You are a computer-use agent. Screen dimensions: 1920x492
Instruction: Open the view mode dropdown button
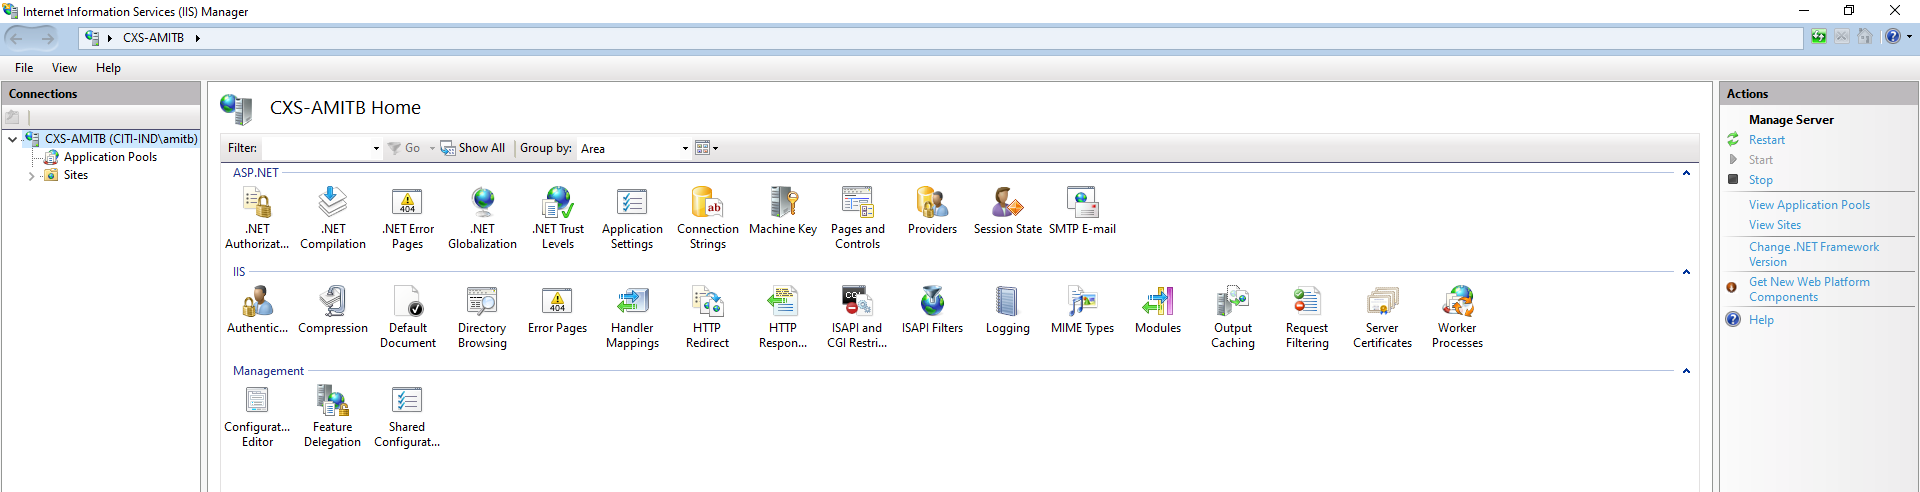[707, 148]
